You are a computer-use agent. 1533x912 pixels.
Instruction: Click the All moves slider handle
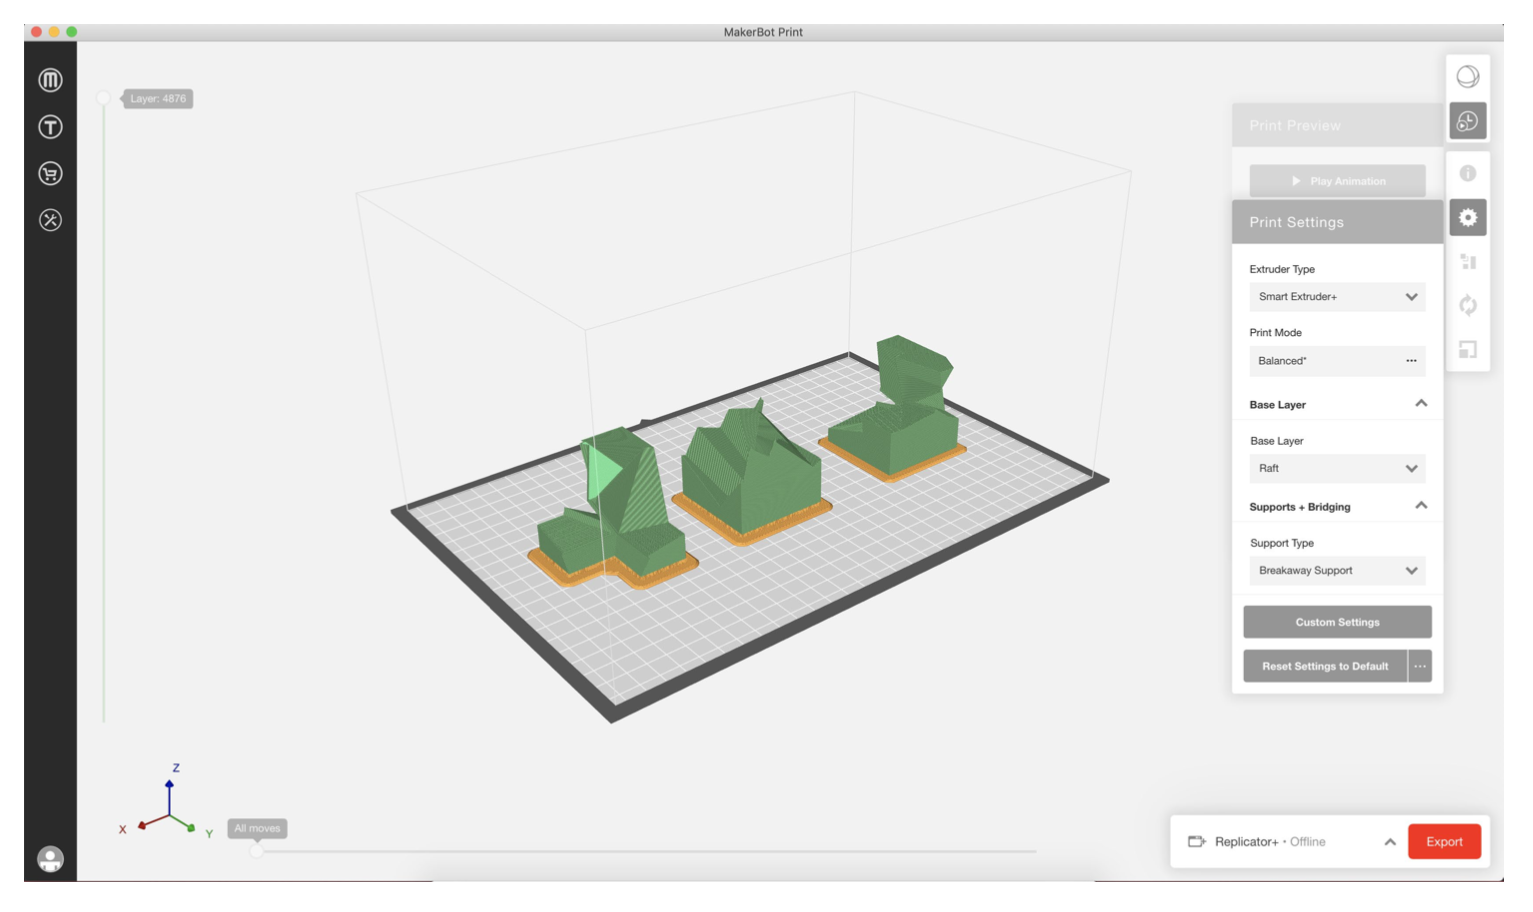257,851
